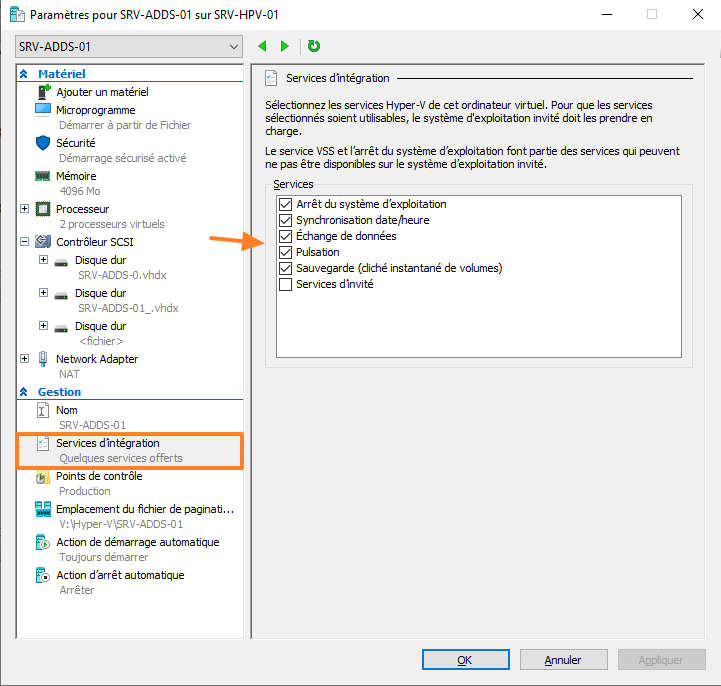Image resolution: width=721 pixels, height=686 pixels.
Task: Uncheck Arrêt du système d'exploitation
Action: [286, 204]
